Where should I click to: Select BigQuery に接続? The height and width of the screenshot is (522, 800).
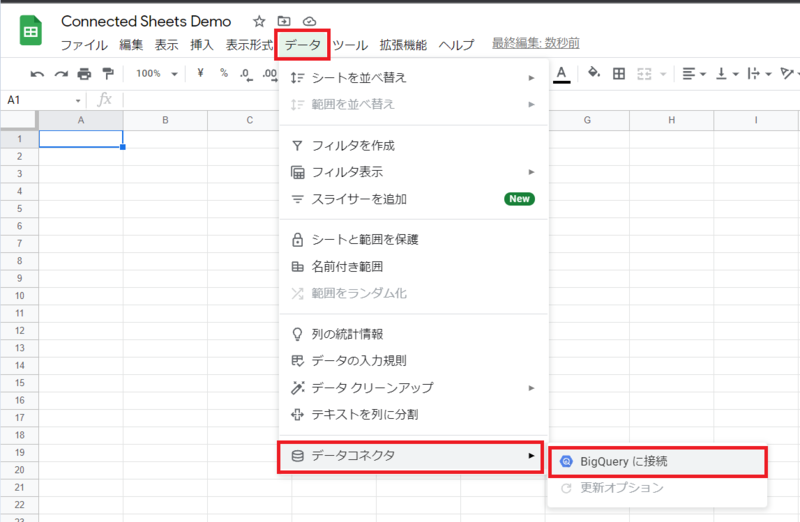tap(658, 462)
